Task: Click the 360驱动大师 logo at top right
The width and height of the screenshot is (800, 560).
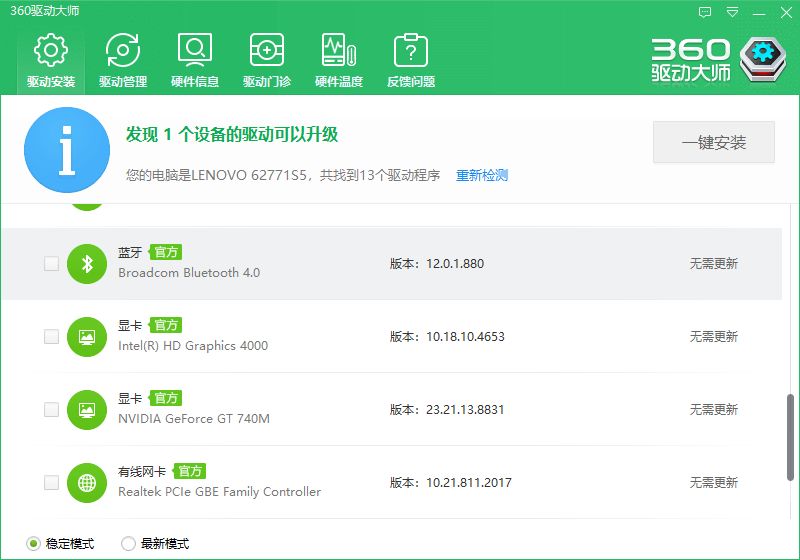Action: 718,60
